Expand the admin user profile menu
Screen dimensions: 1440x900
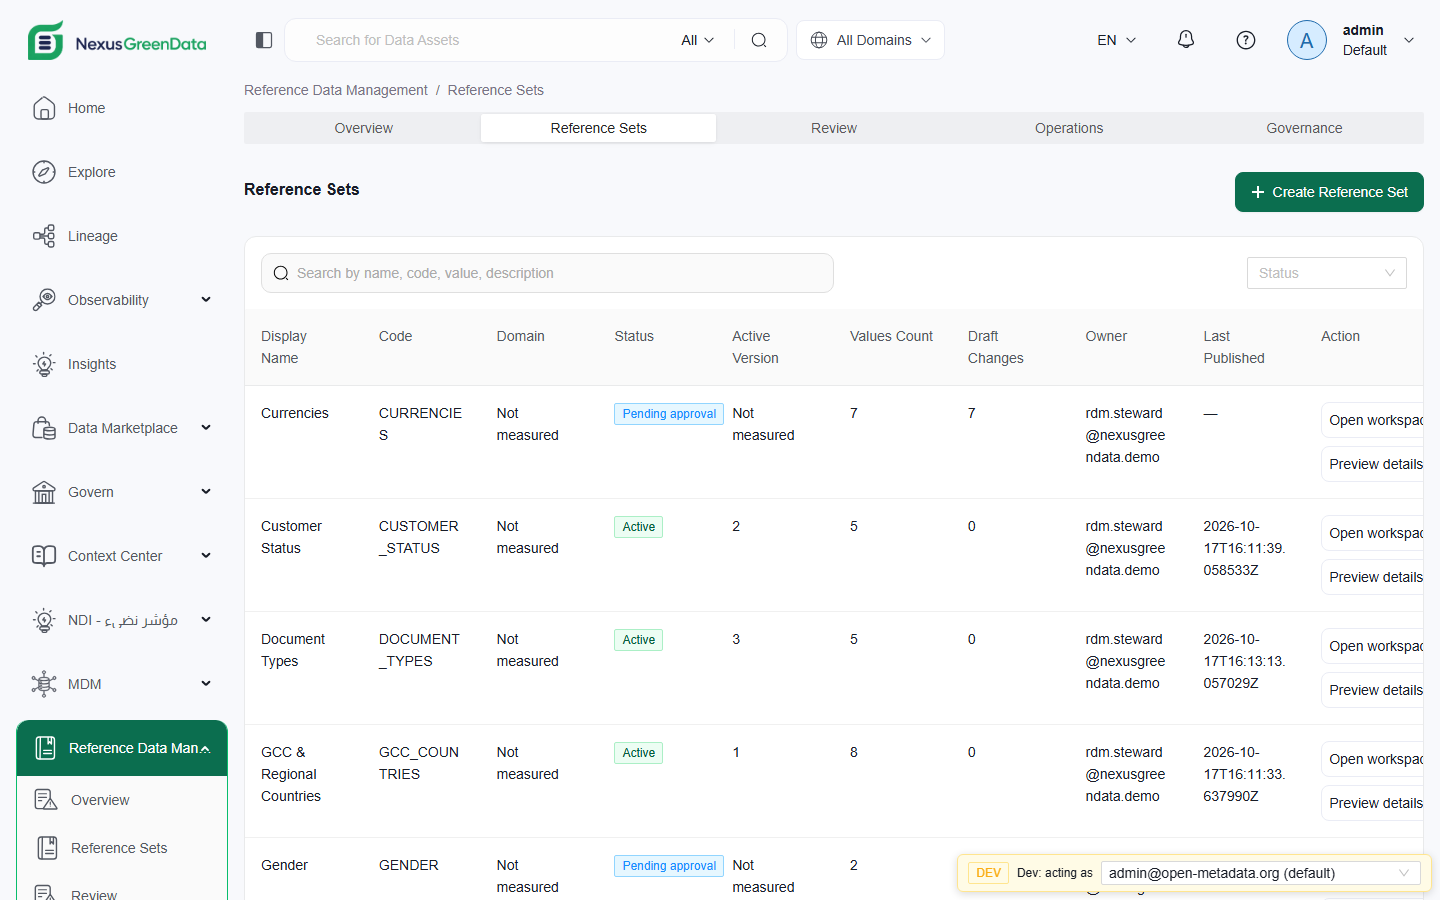pos(1409,40)
